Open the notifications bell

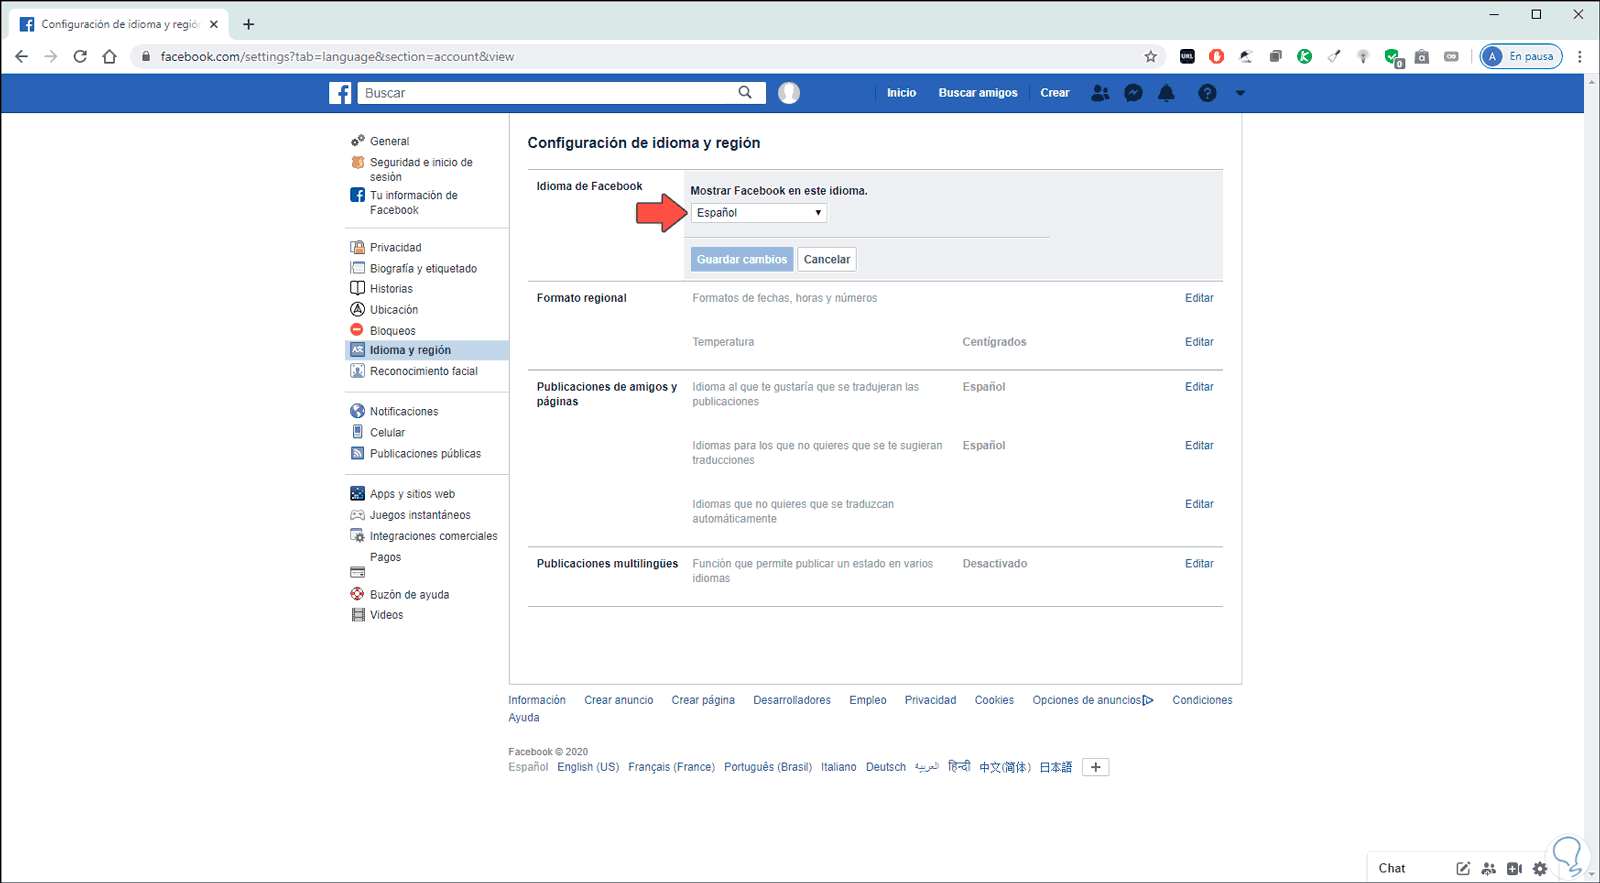coord(1166,93)
